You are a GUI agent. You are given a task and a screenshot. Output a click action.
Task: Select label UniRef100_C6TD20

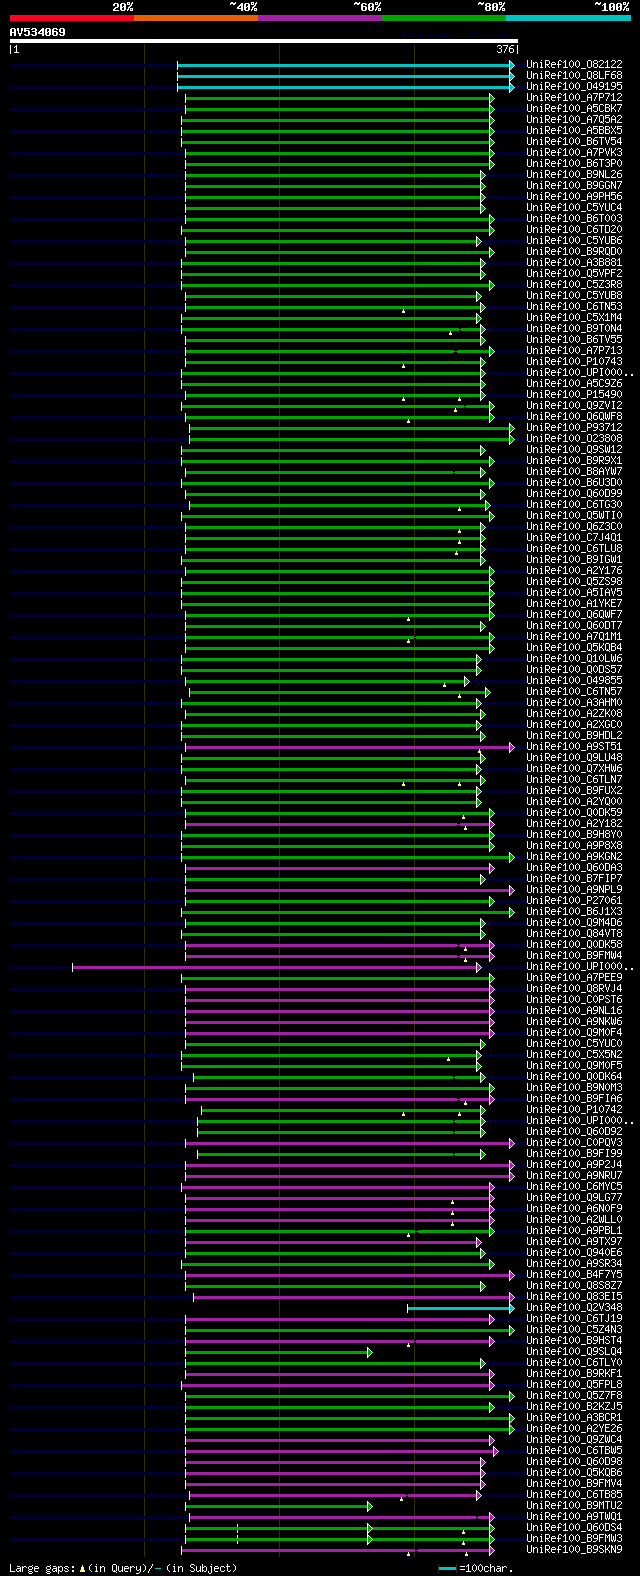pos(574,229)
